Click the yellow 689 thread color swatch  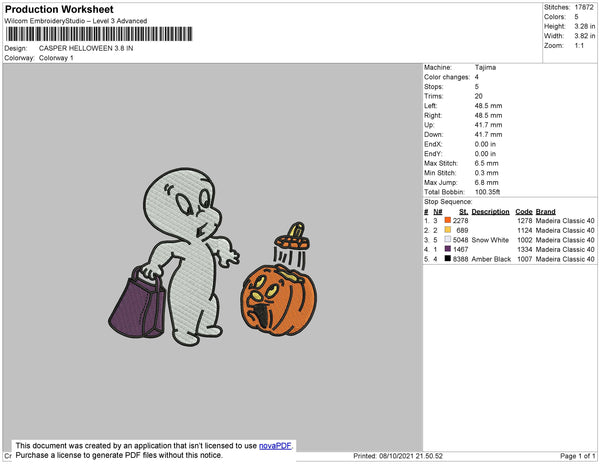point(448,230)
